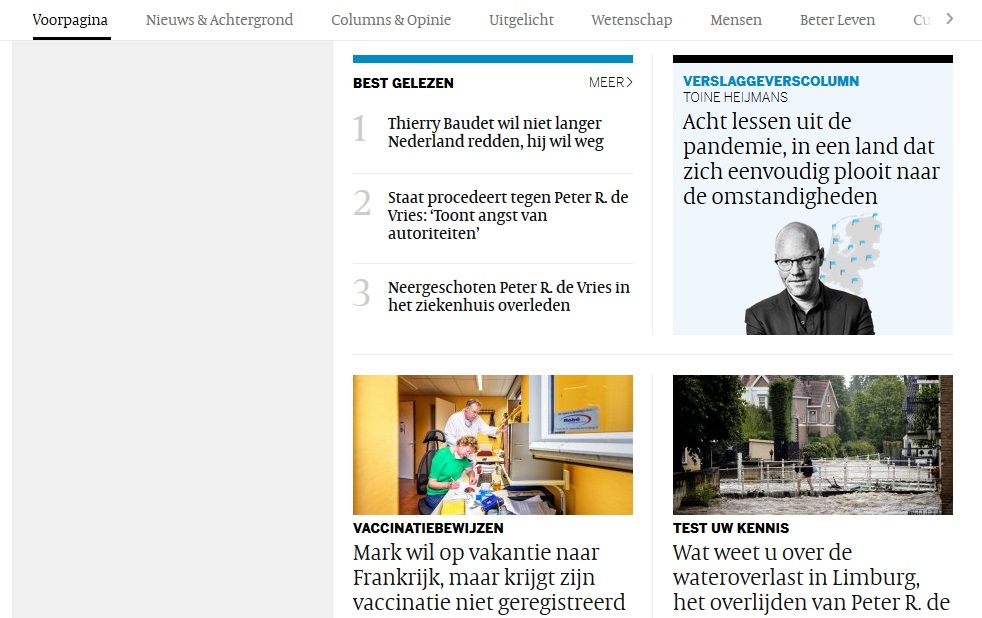
Task: Click the Verslaggeverscolumn label
Action: pyautogui.click(x=771, y=81)
